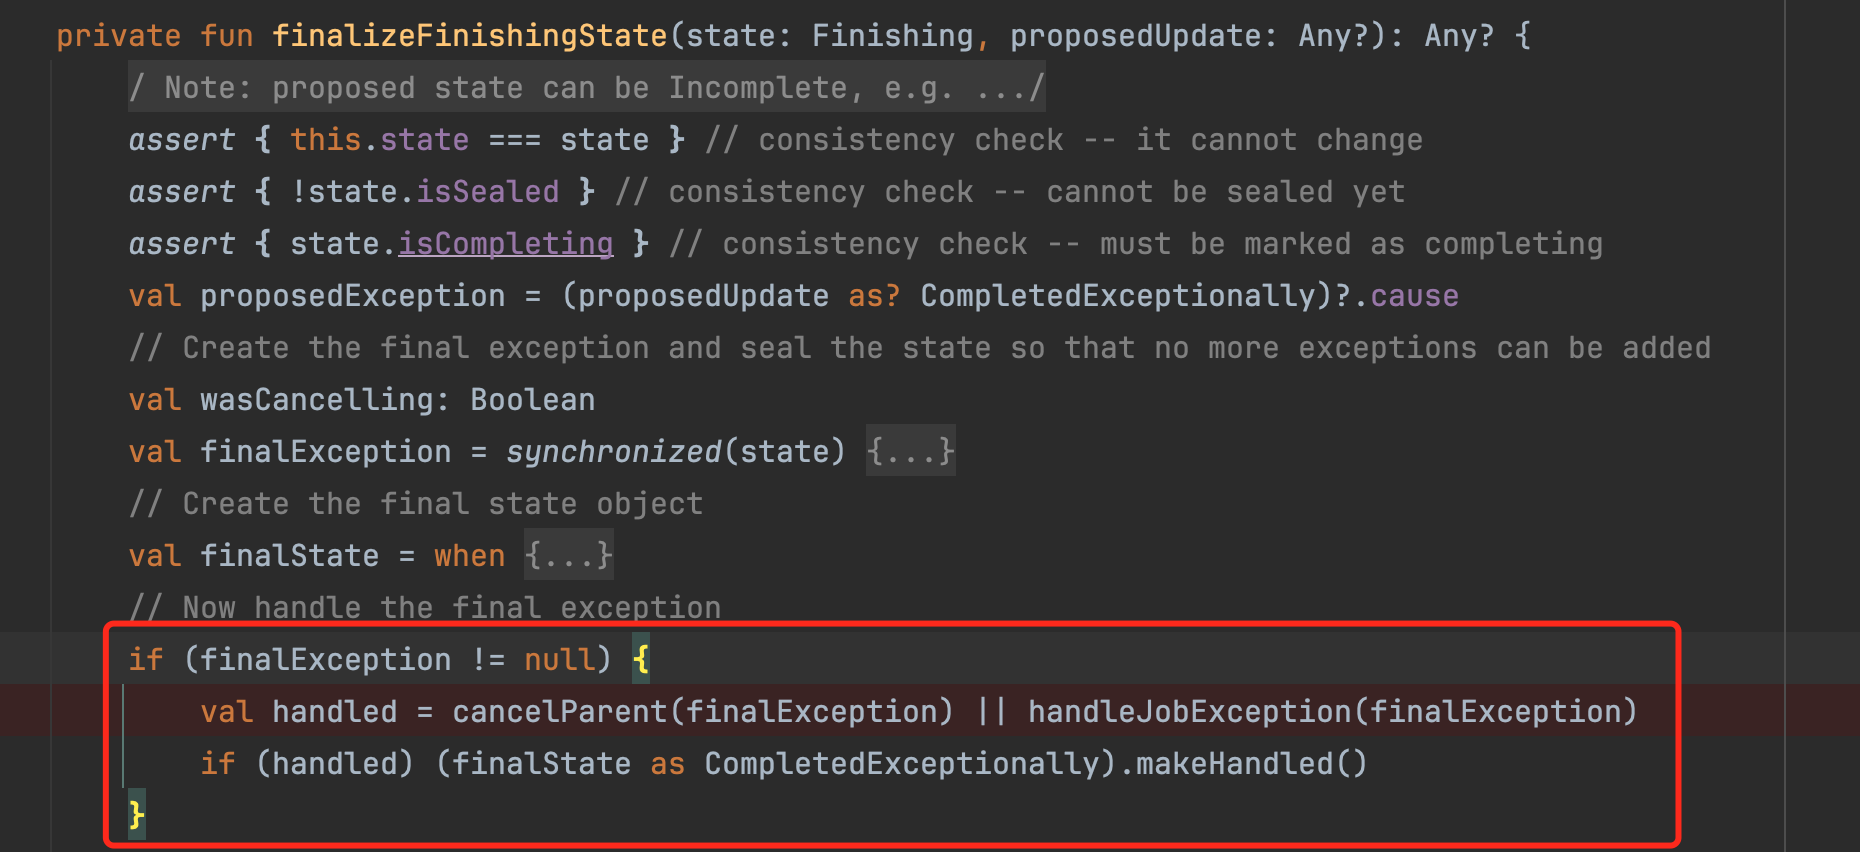Click the 'Now handle the final exception' comment
Viewport: 1860px width, 852px height.
tap(450, 607)
